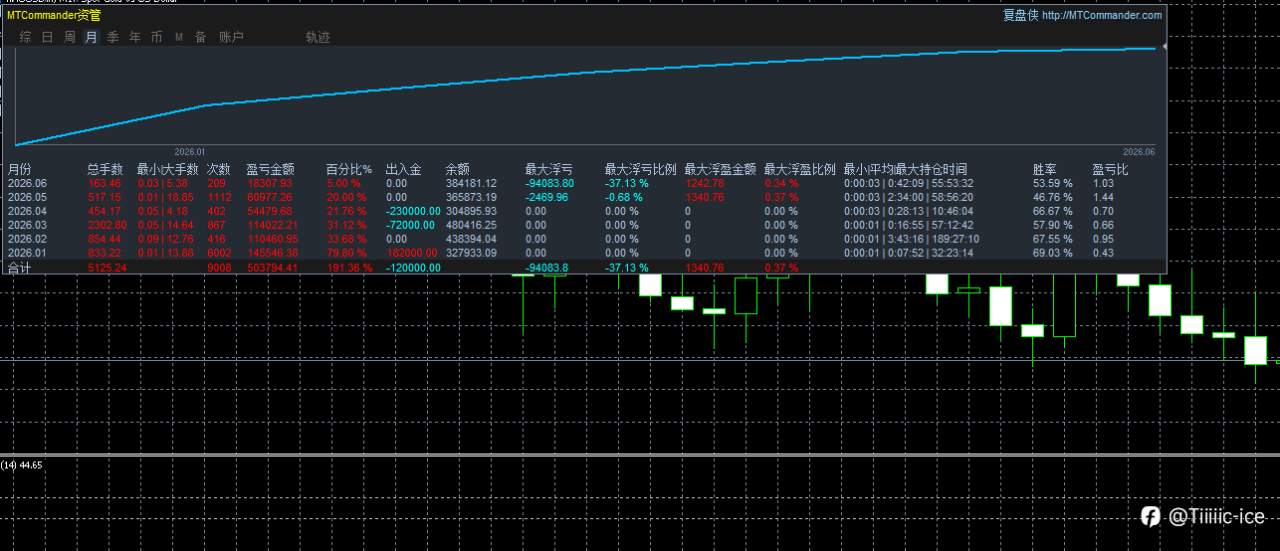Click the 出入金 column header
Image resolution: width=1280 pixels, height=551 pixels.
(x=403, y=170)
